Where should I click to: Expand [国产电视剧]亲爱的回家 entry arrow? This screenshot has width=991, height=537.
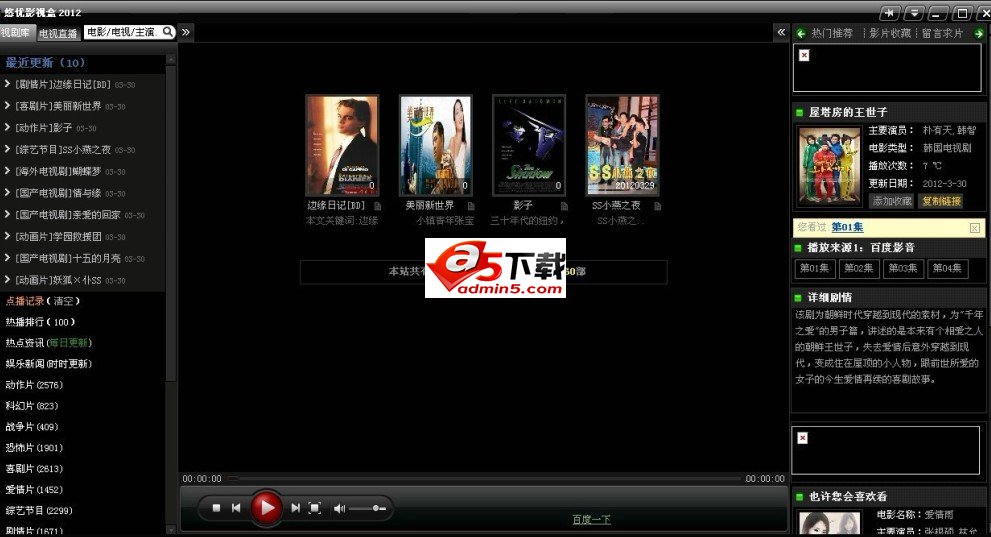point(7,214)
